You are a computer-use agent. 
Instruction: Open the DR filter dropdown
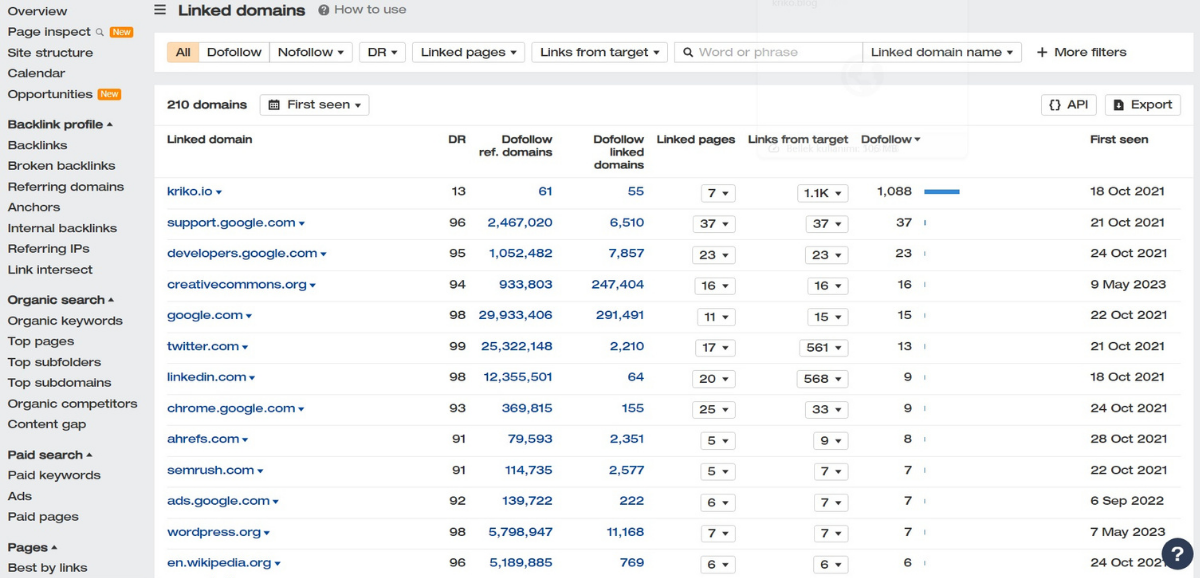click(383, 52)
